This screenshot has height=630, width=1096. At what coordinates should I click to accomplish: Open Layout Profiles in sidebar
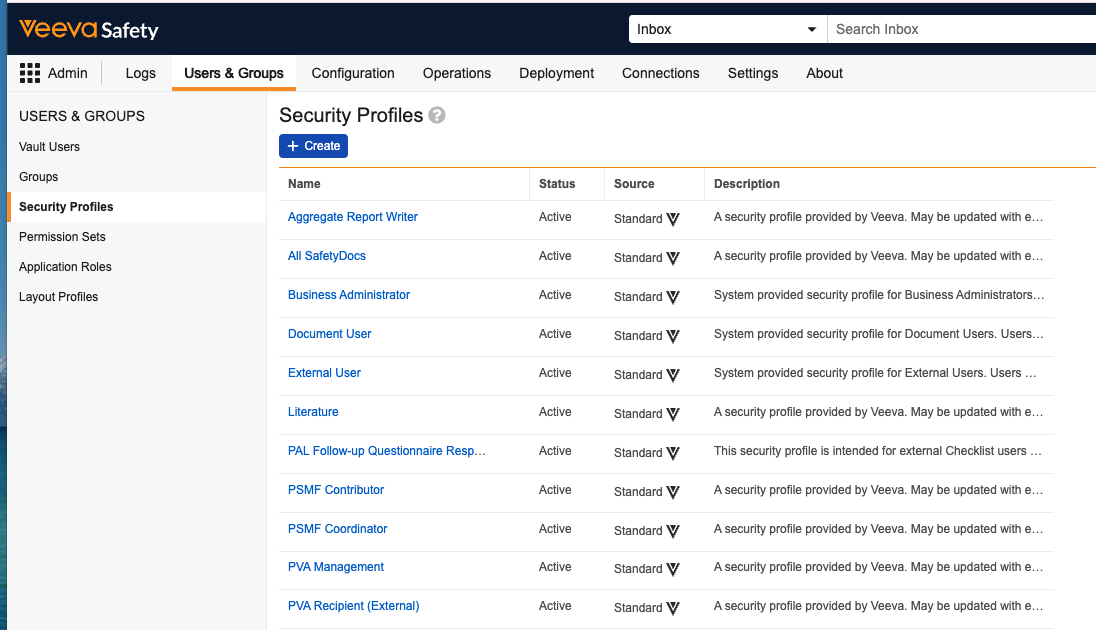tap(58, 297)
